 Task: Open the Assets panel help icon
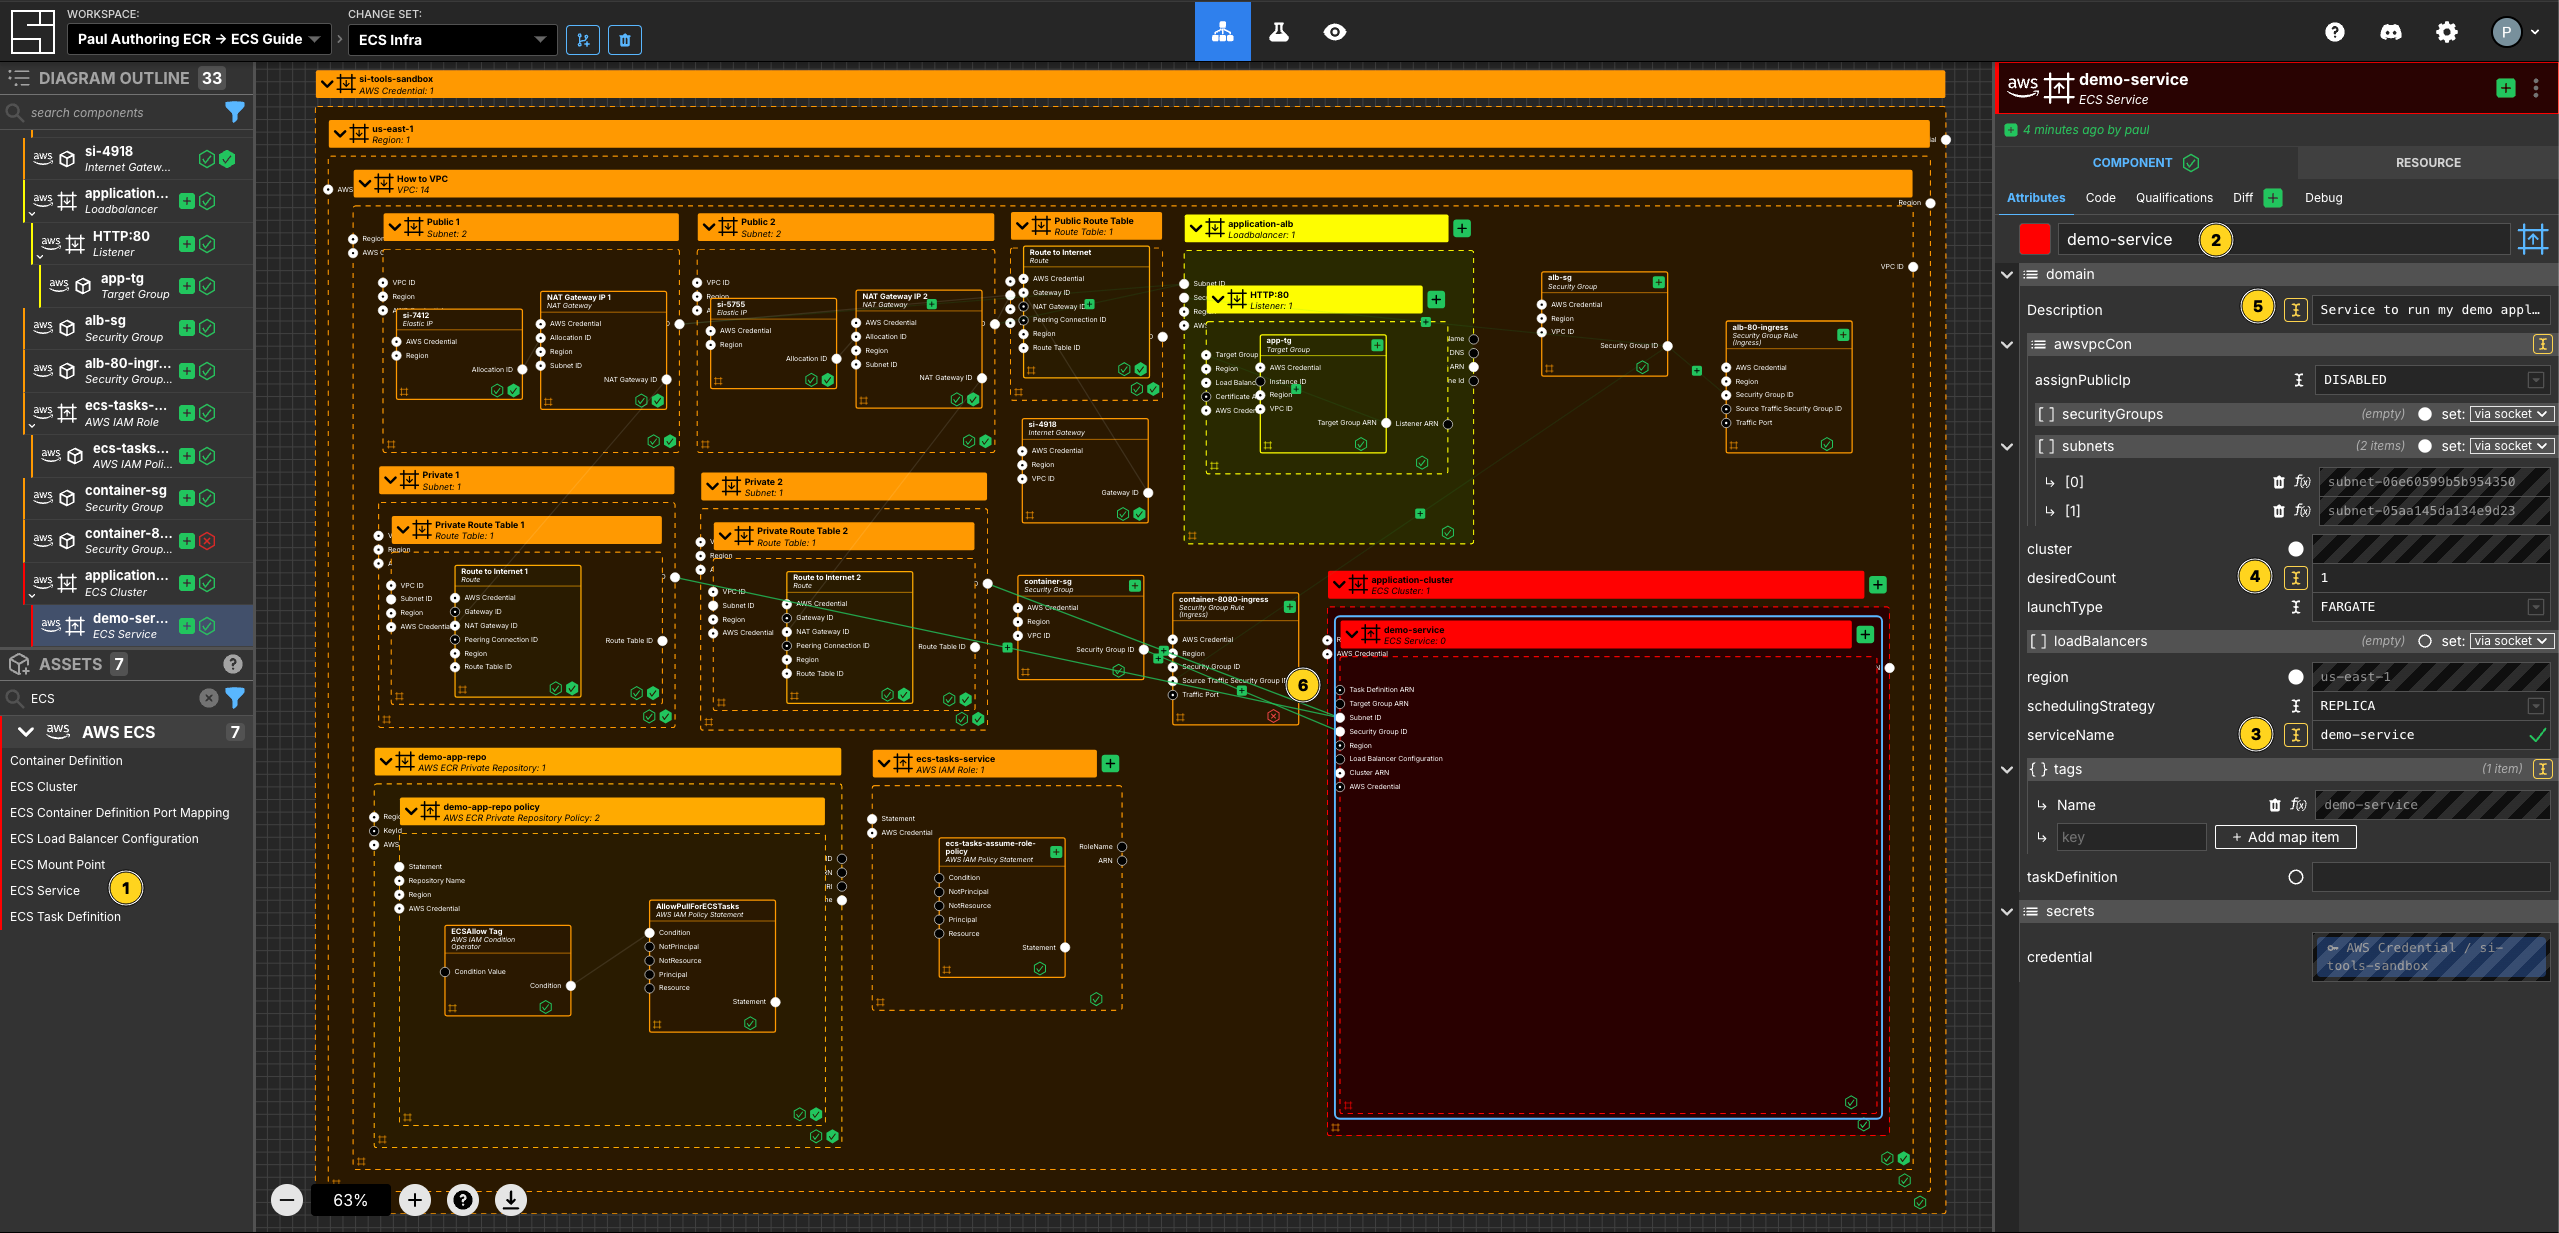click(x=232, y=664)
